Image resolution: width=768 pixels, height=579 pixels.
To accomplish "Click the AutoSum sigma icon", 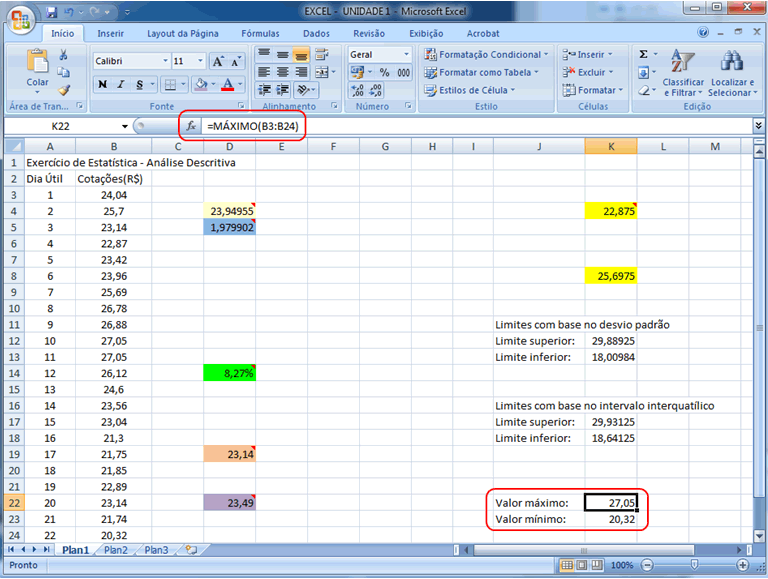I will pyautogui.click(x=643, y=55).
